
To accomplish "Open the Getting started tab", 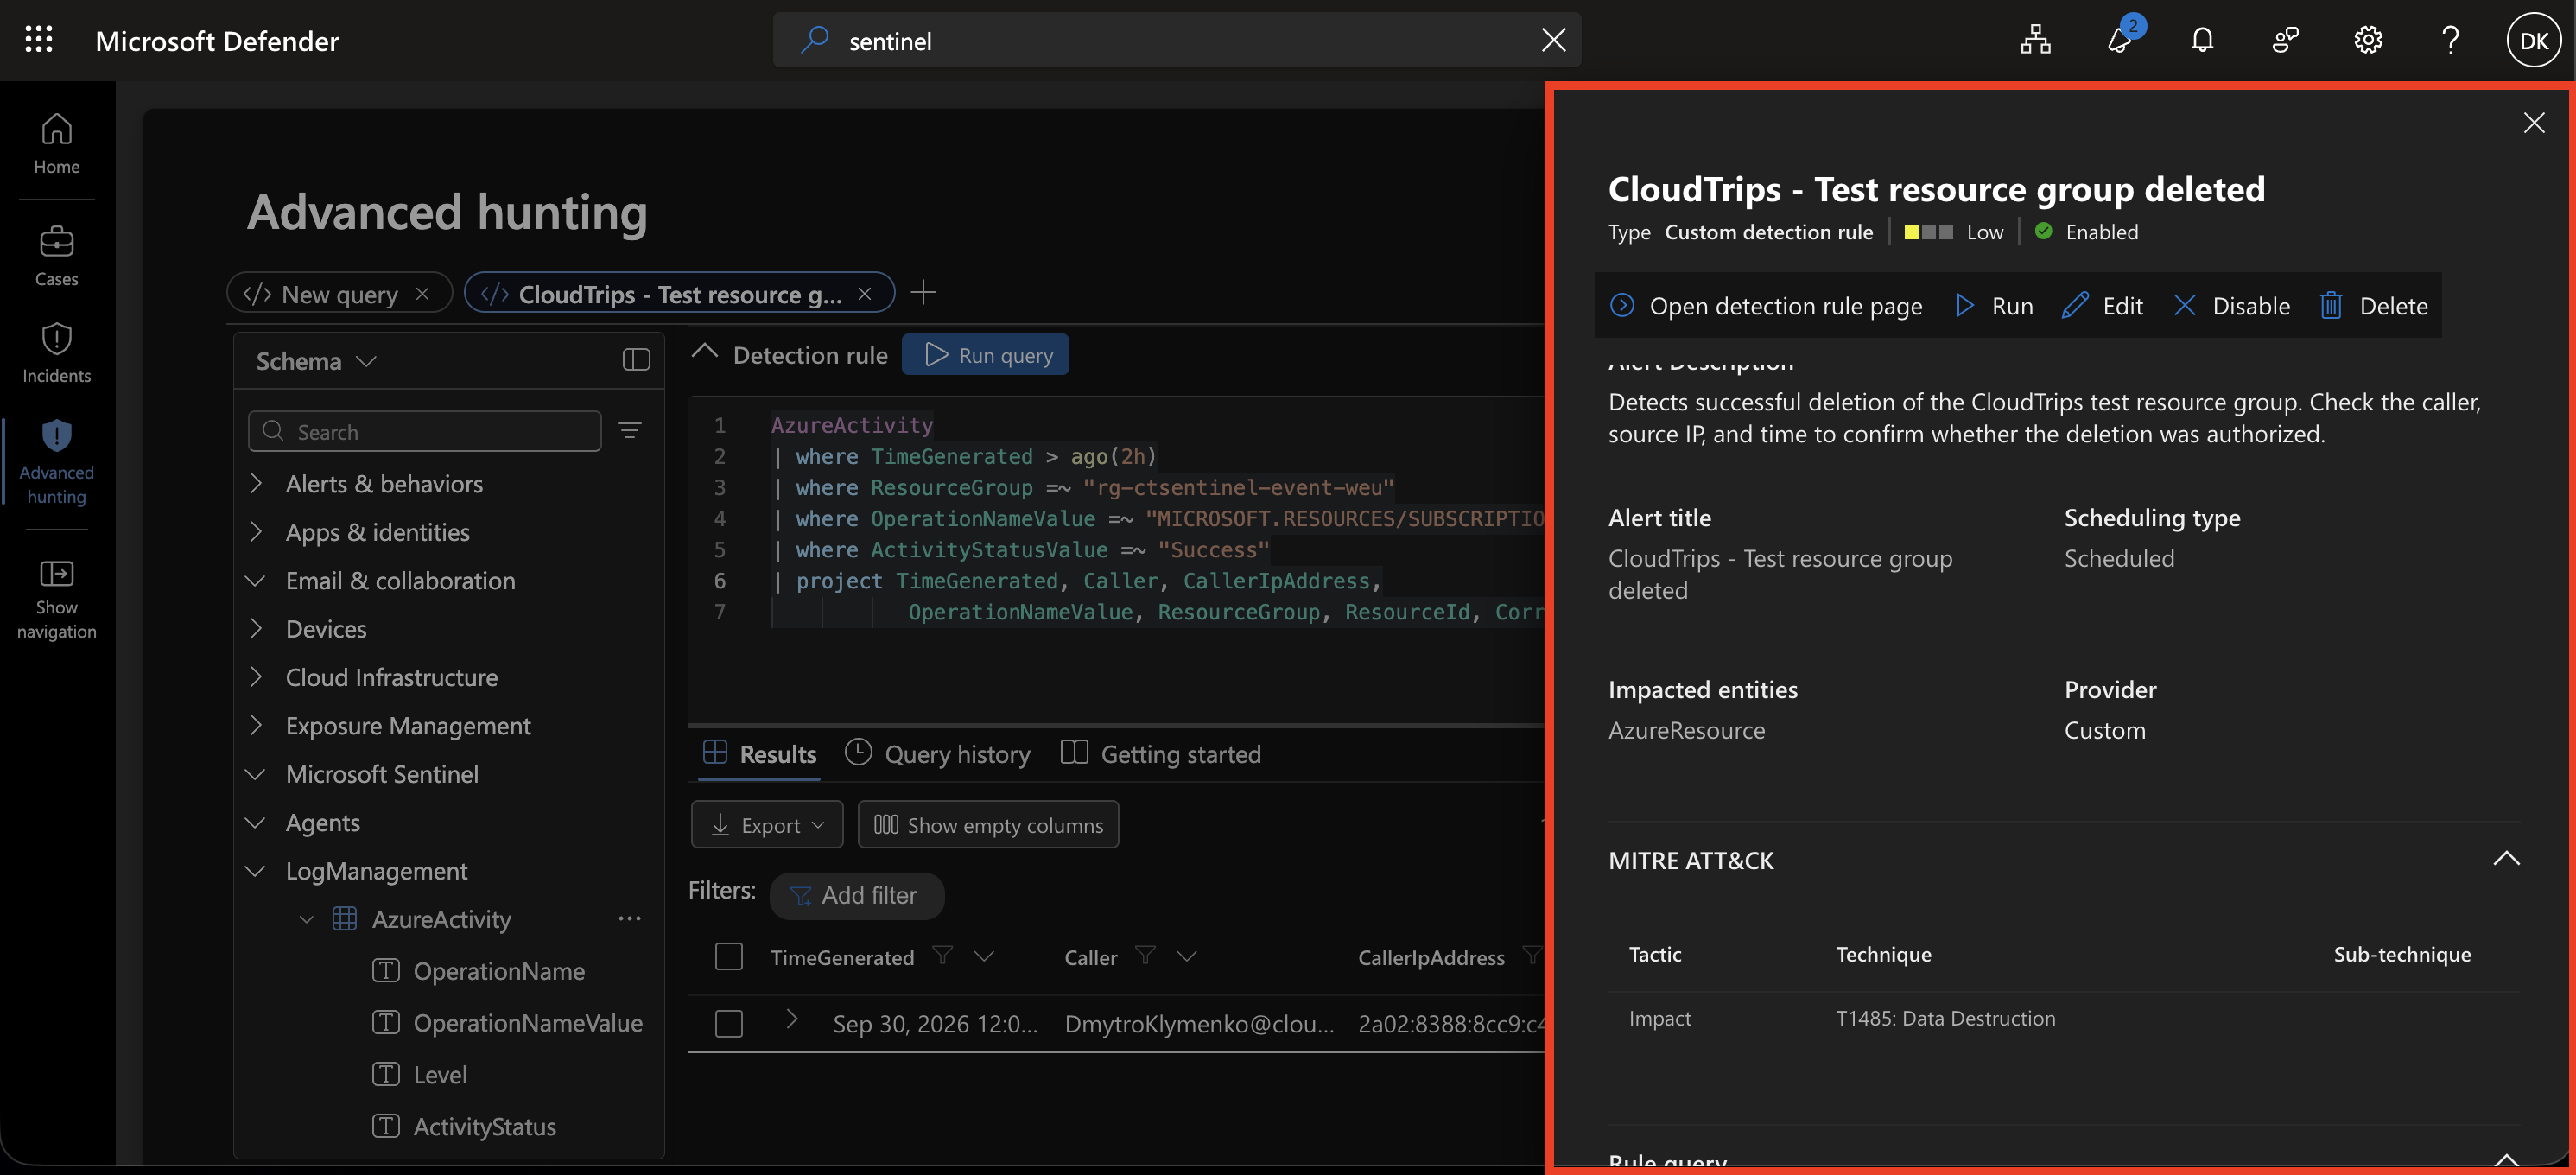I will click(x=1161, y=754).
